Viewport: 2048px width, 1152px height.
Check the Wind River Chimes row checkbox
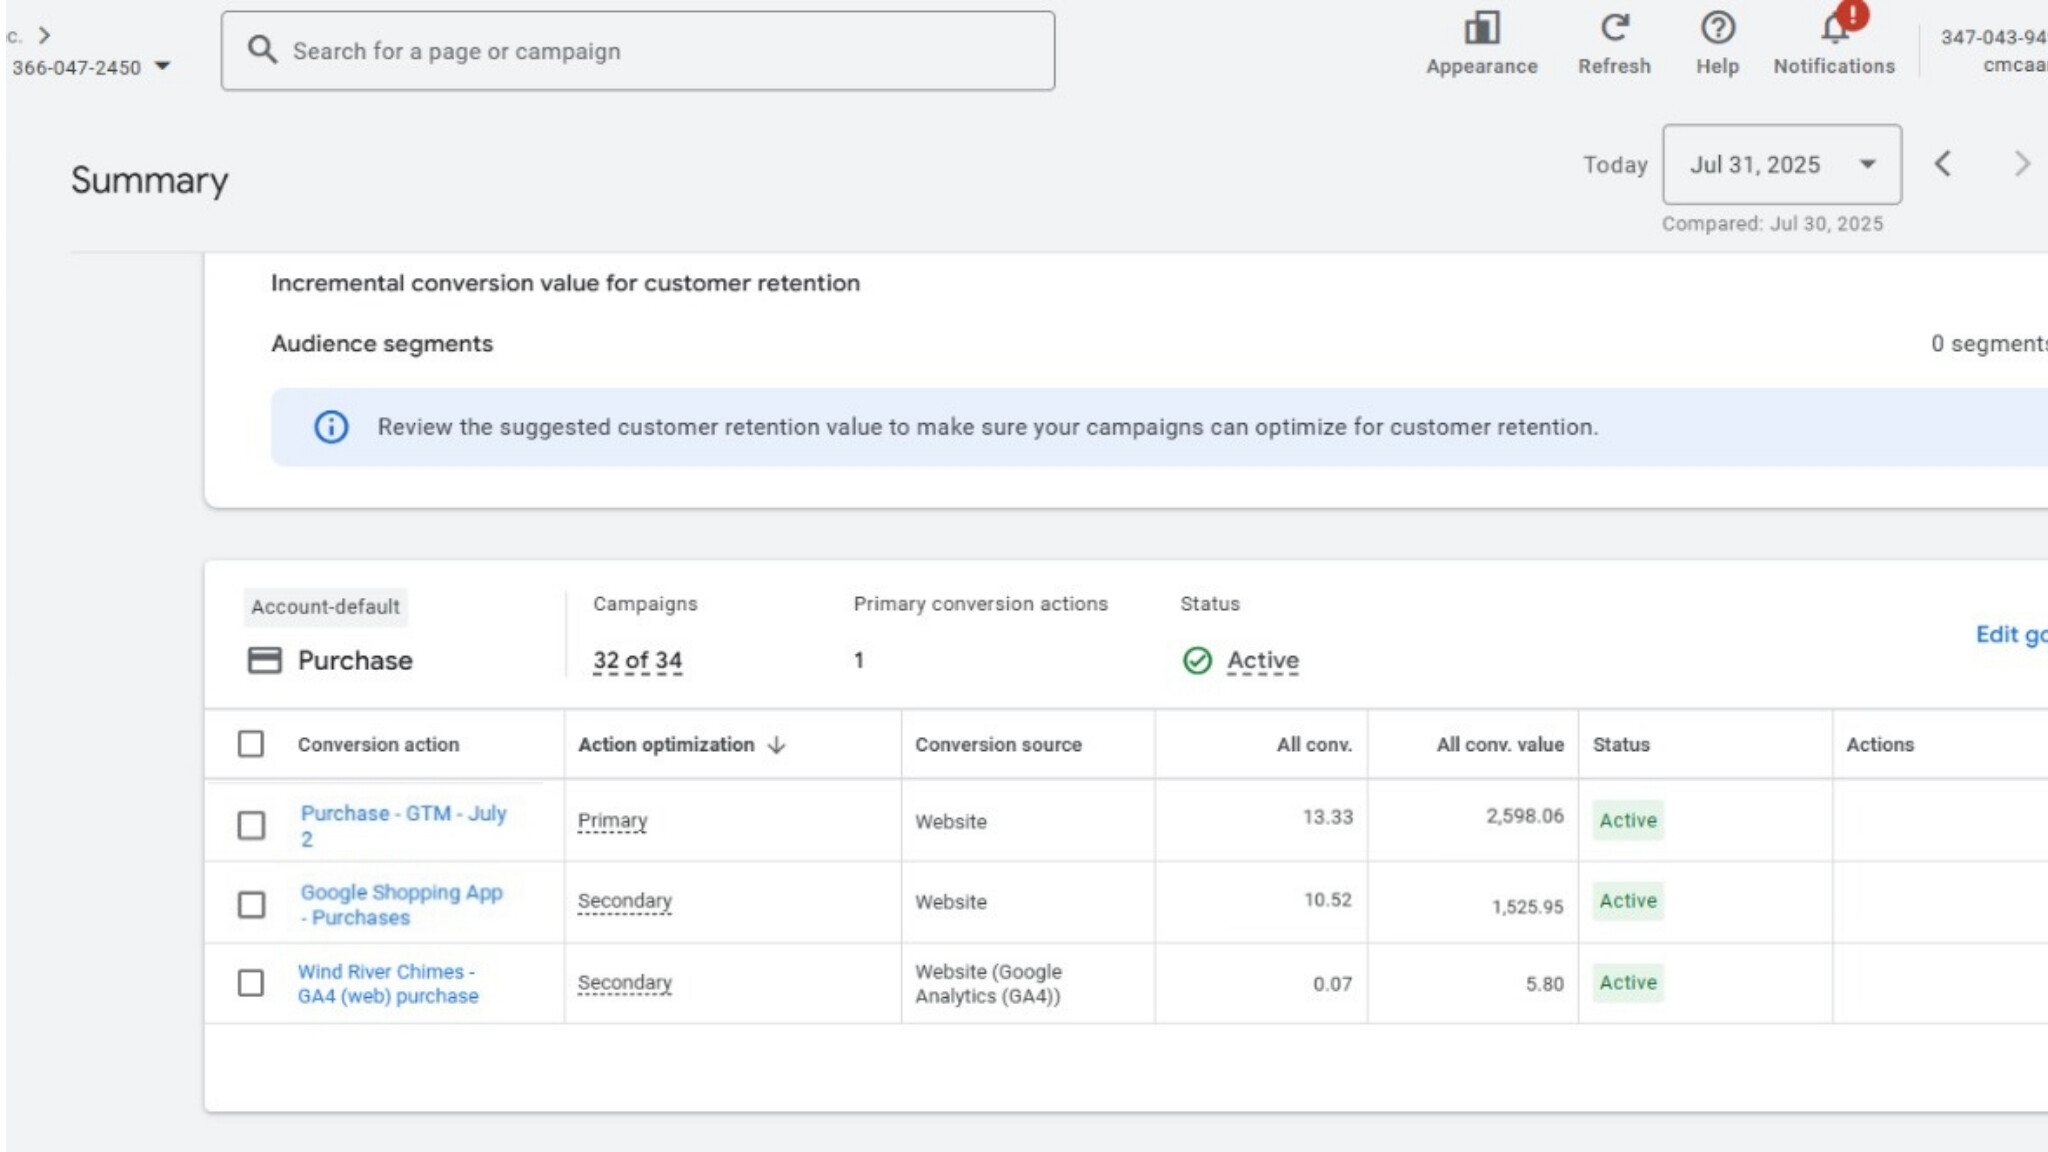click(x=251, y=982)
